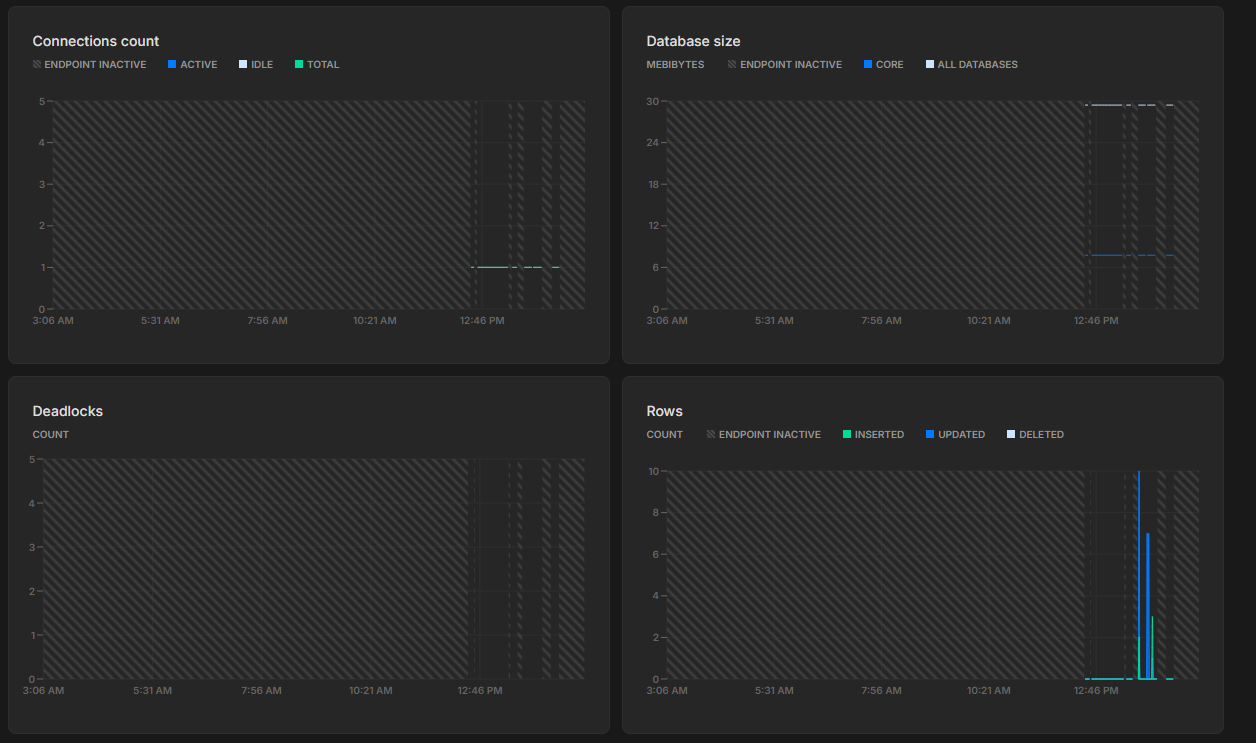Click the TOTAL green legend swatch
The width and height of the screenshot is (1256, 743).
point(299,64)
